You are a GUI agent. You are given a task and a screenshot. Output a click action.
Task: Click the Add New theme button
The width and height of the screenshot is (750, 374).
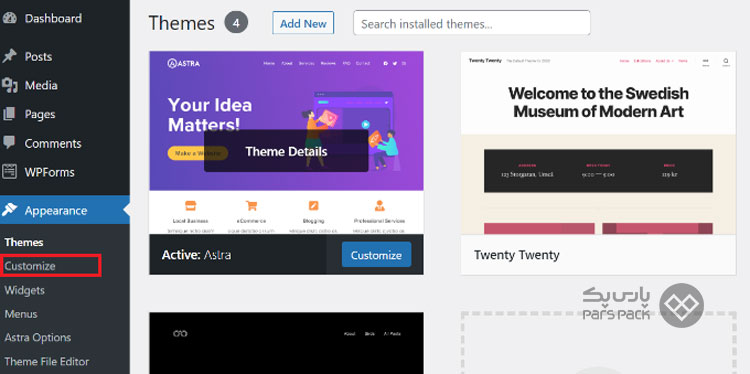pyautogui.click(x=303, y=23)
